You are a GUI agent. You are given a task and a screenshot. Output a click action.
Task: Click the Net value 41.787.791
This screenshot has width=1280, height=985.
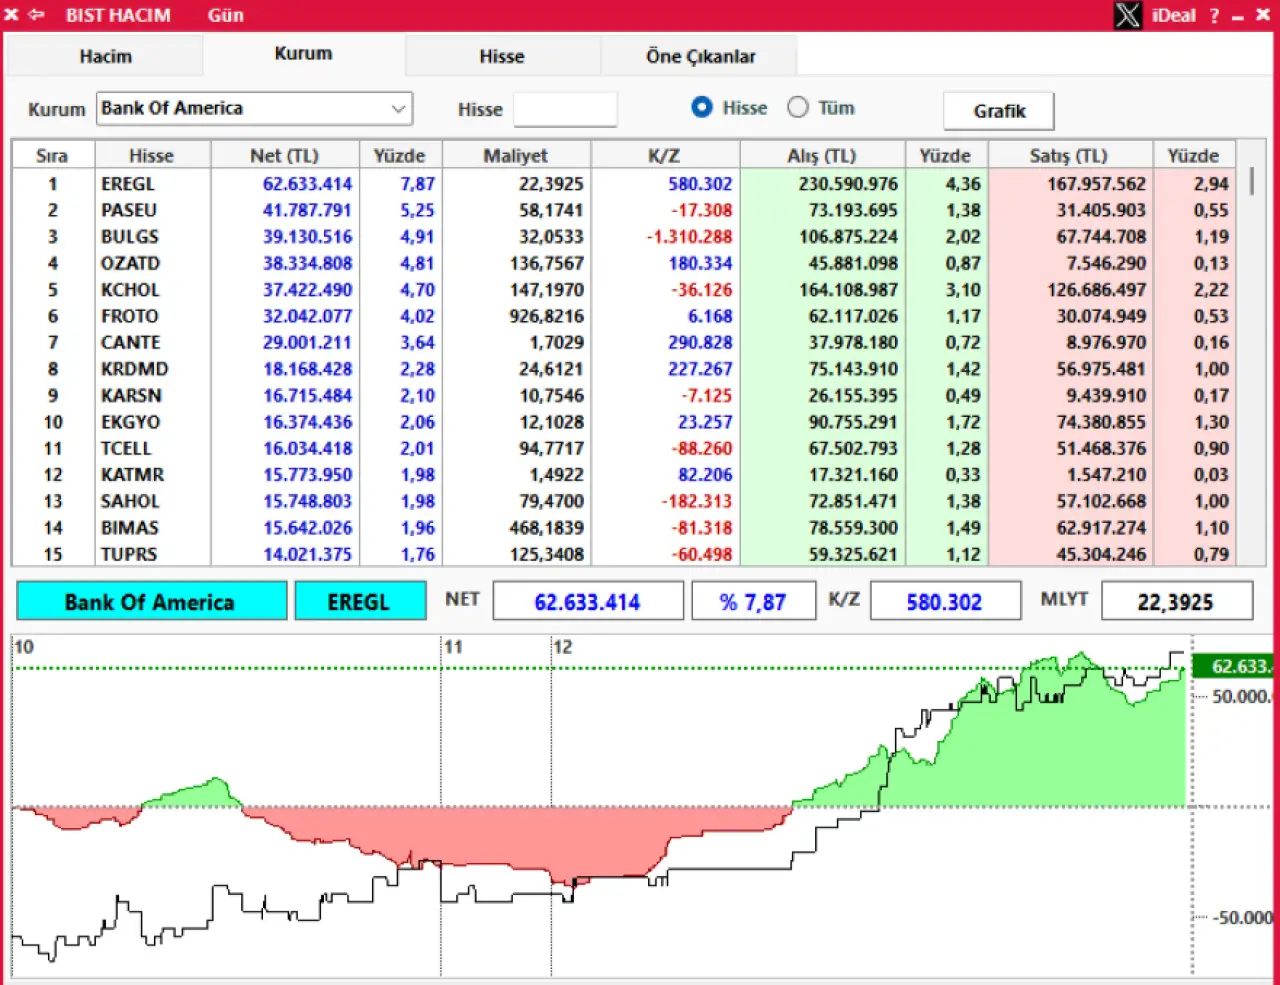point(307,210)
